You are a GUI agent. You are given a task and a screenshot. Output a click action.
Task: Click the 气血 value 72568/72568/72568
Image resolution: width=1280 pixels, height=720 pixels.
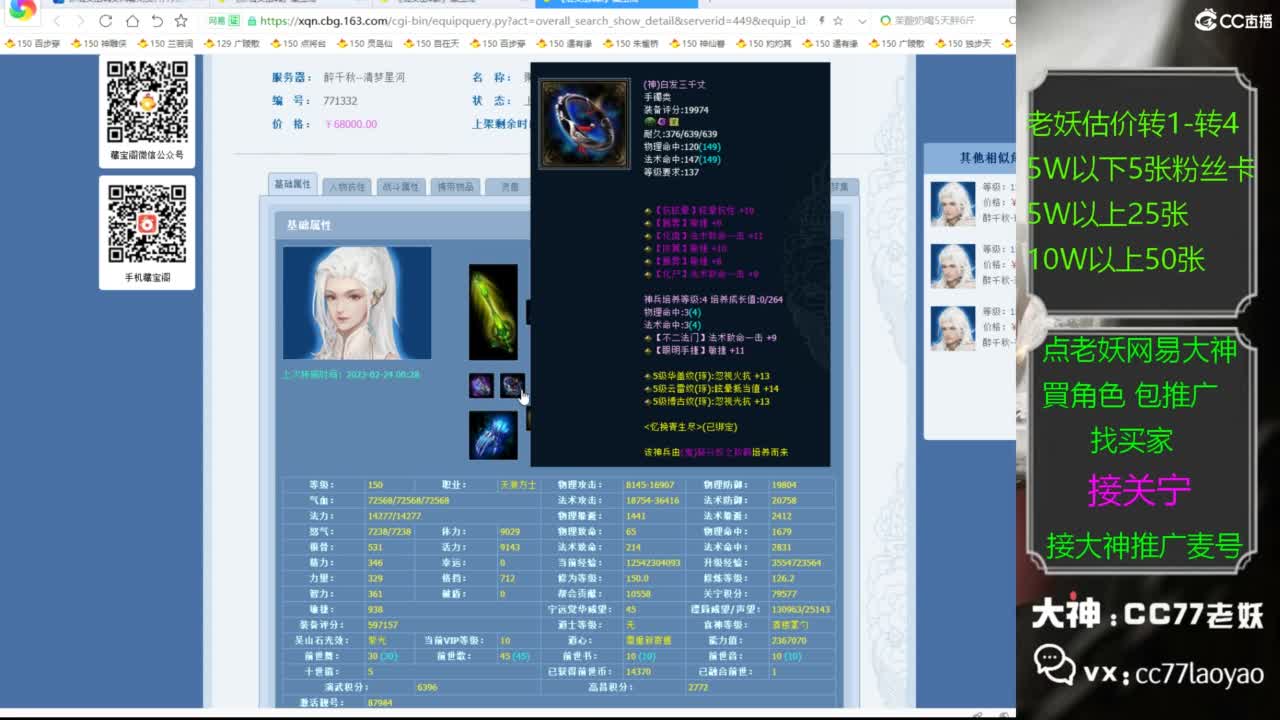(x=408, y=500)
